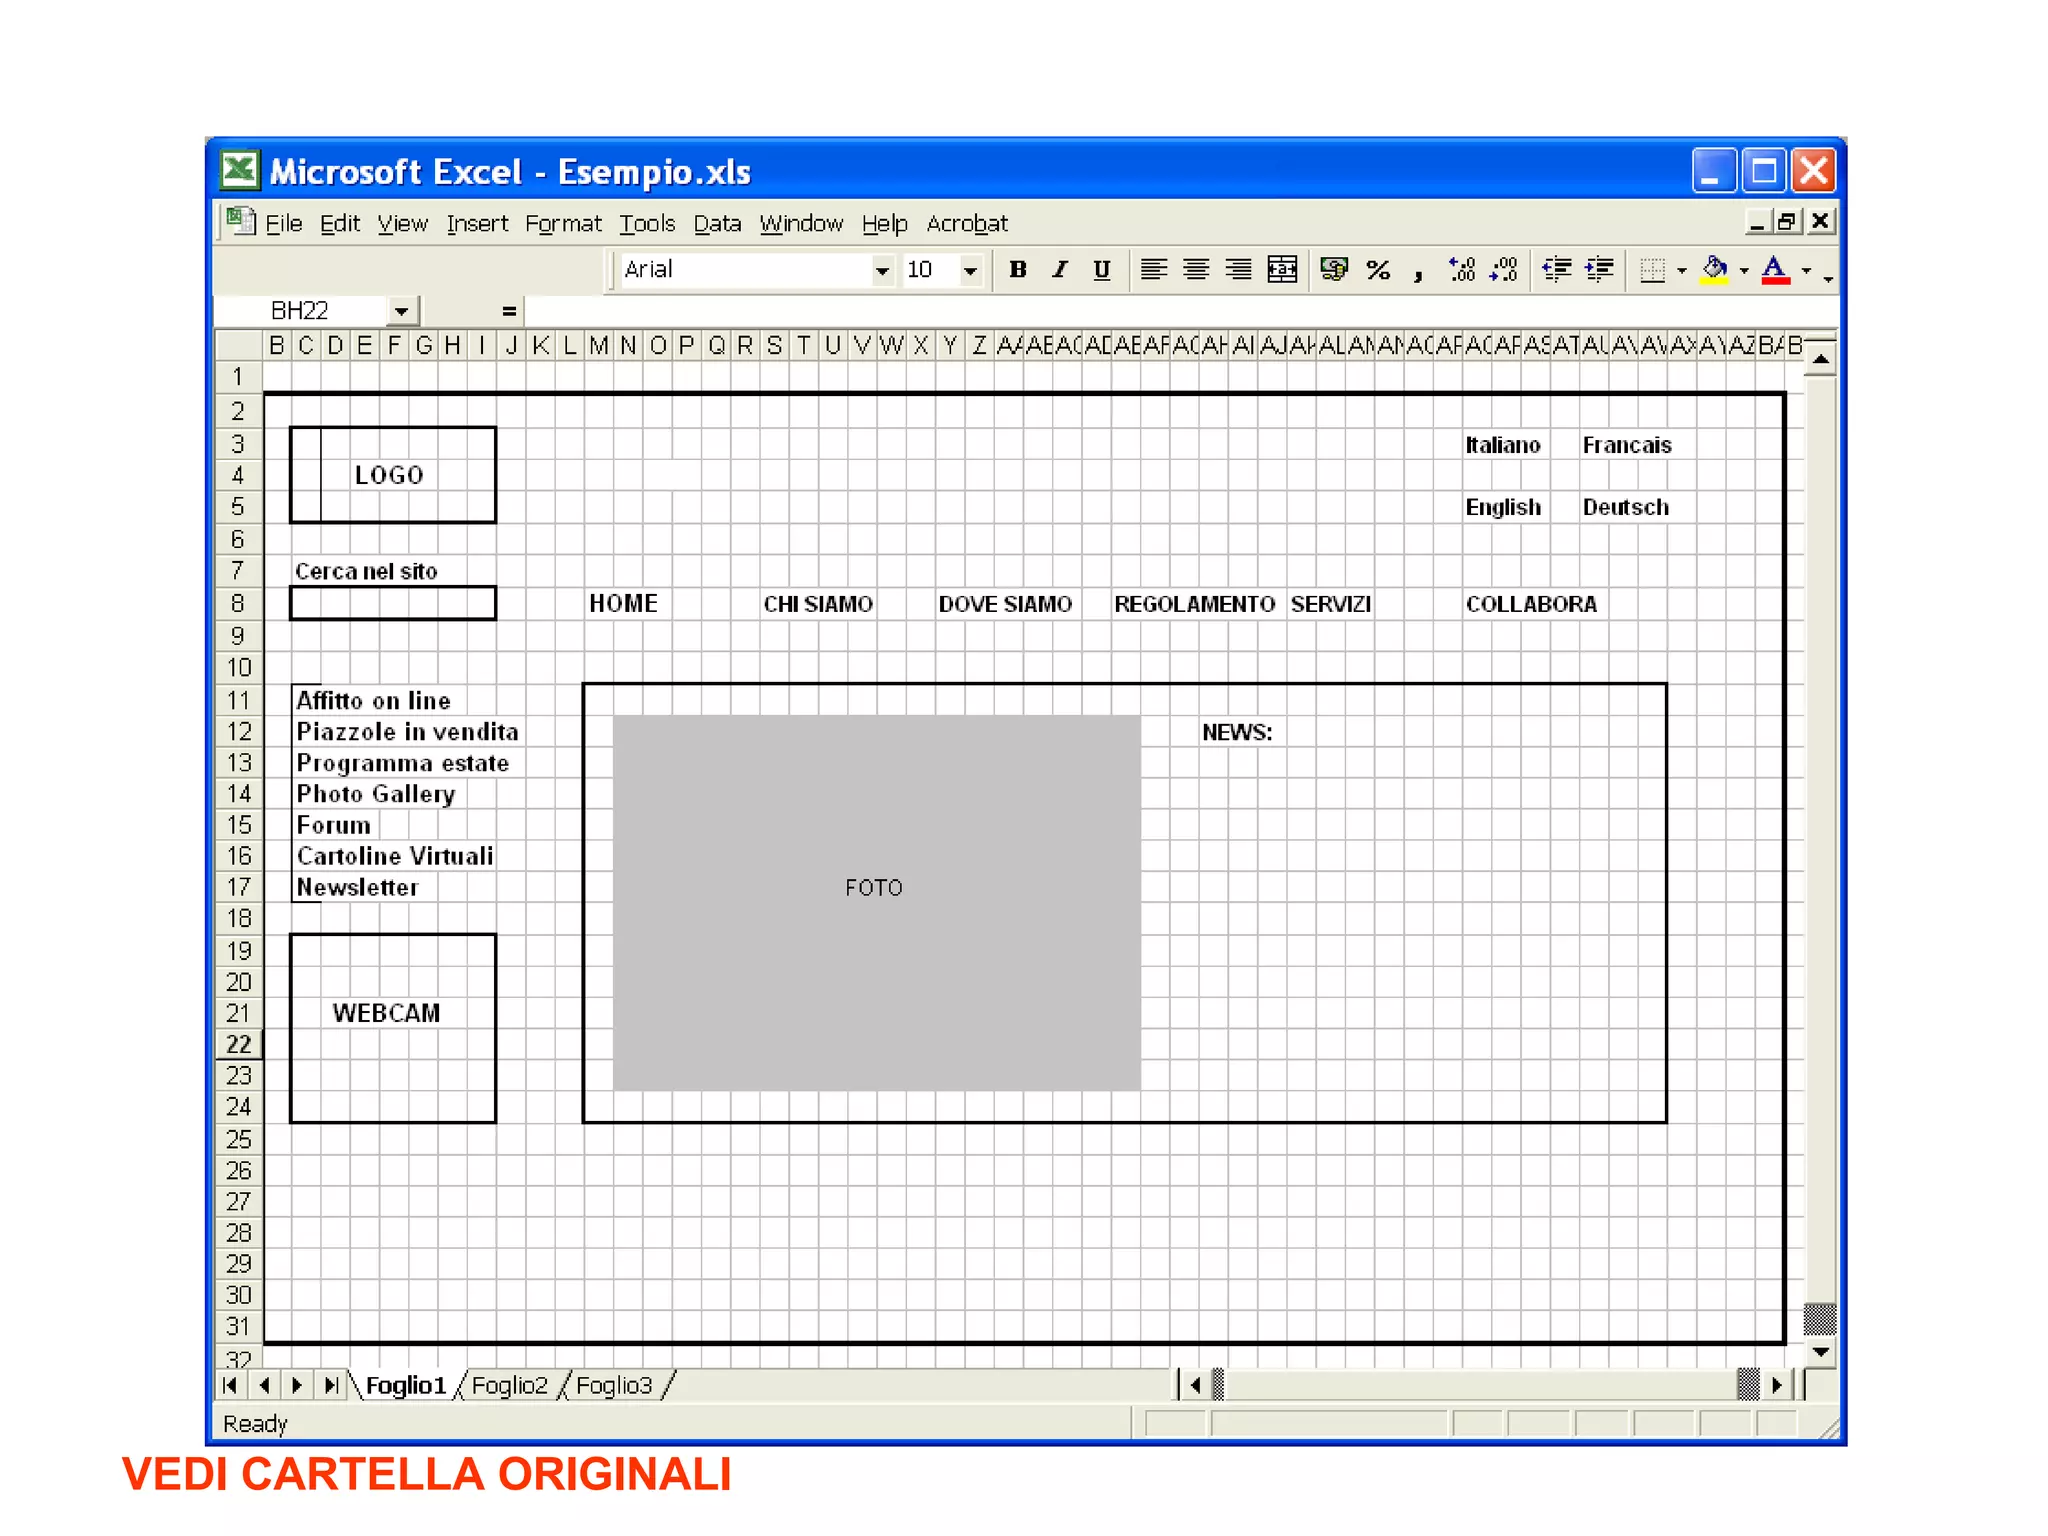Open the Format menu
This screenshot has width=2048, height=1536.
[563, 224]
